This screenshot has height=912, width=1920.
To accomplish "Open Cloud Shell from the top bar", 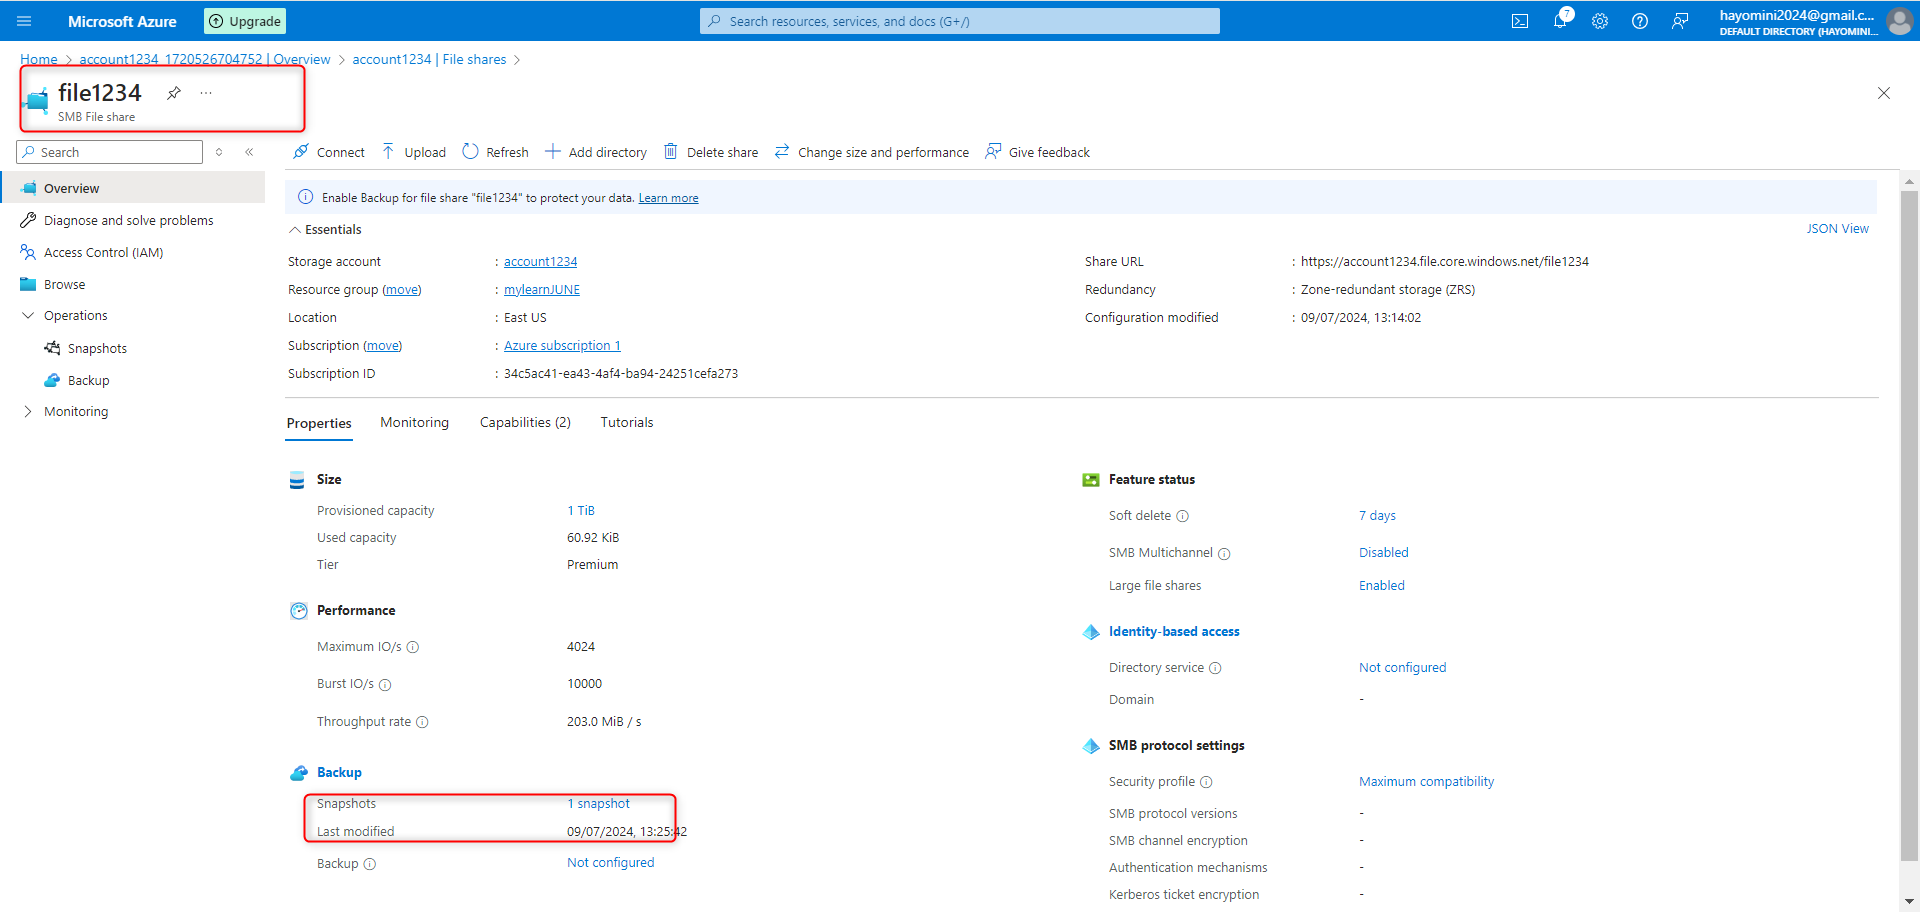I will pyautogui.click(x=1519, y=21).
